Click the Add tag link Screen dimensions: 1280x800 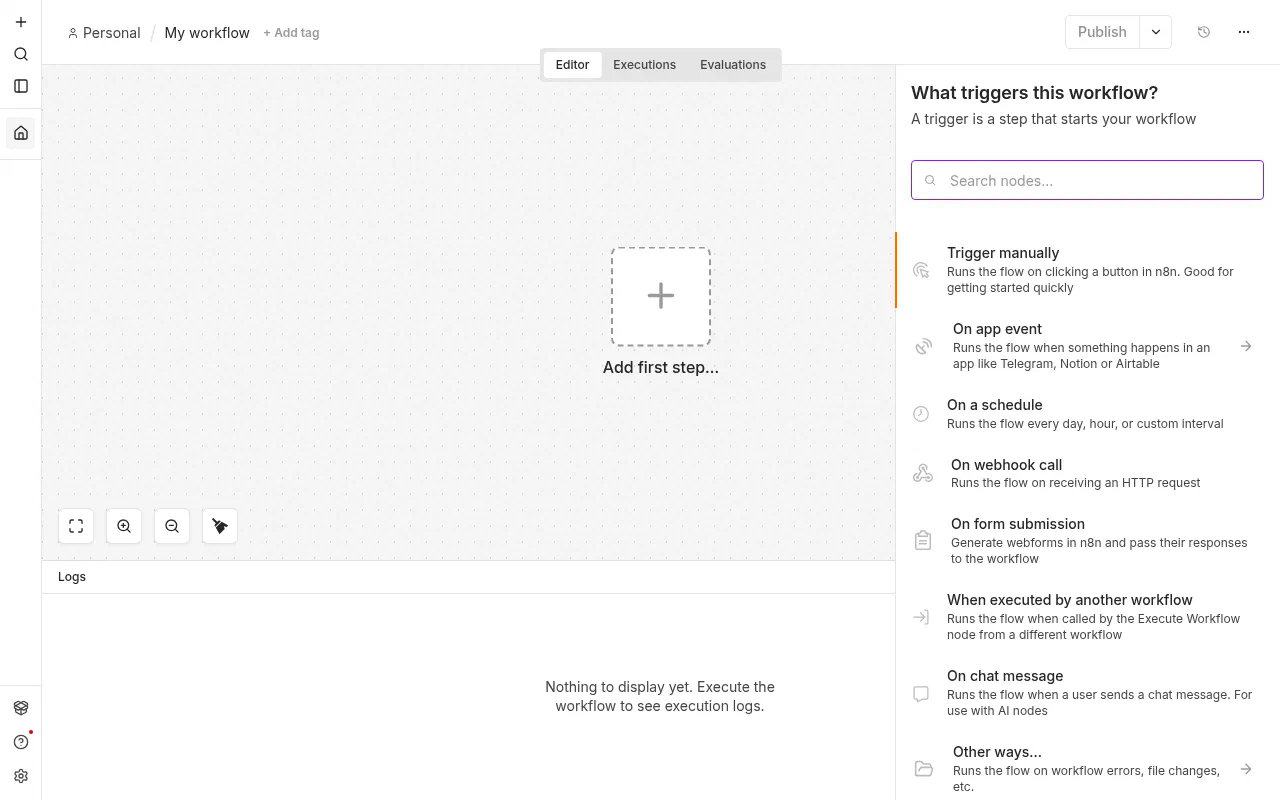coord(291,33)
